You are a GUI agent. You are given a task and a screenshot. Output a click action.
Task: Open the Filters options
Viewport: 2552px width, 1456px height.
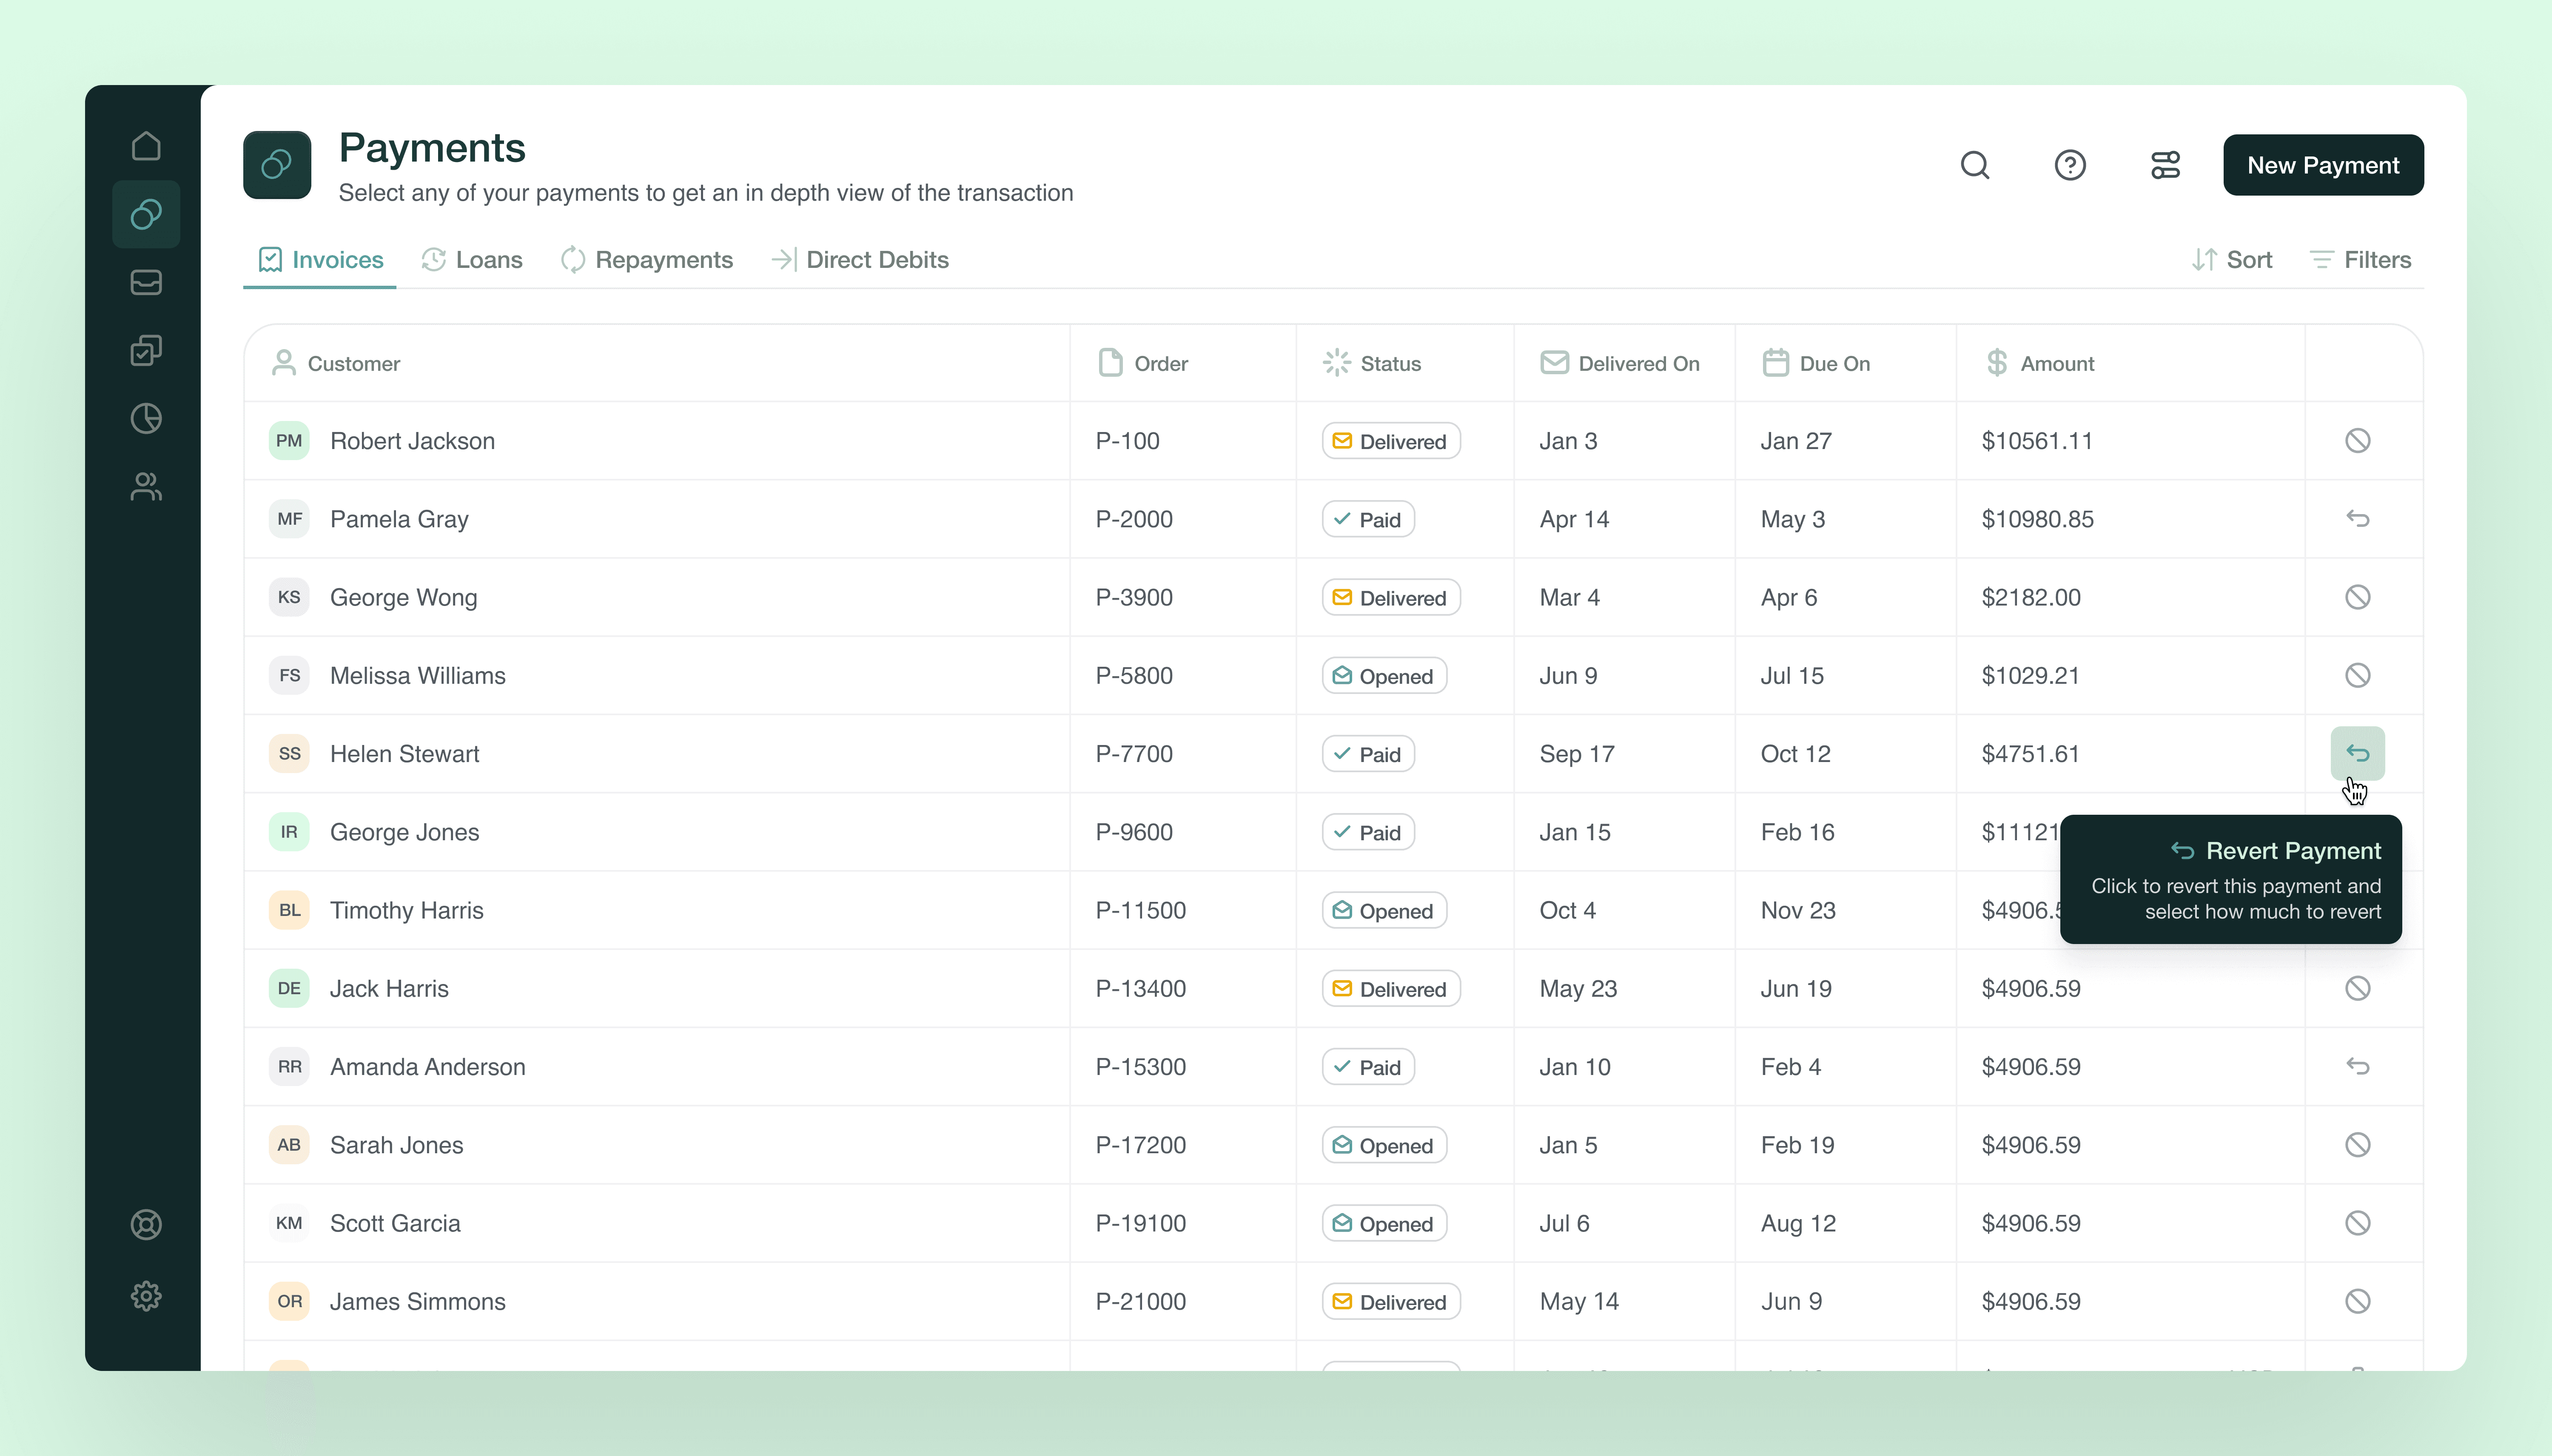click(2360, 260)
